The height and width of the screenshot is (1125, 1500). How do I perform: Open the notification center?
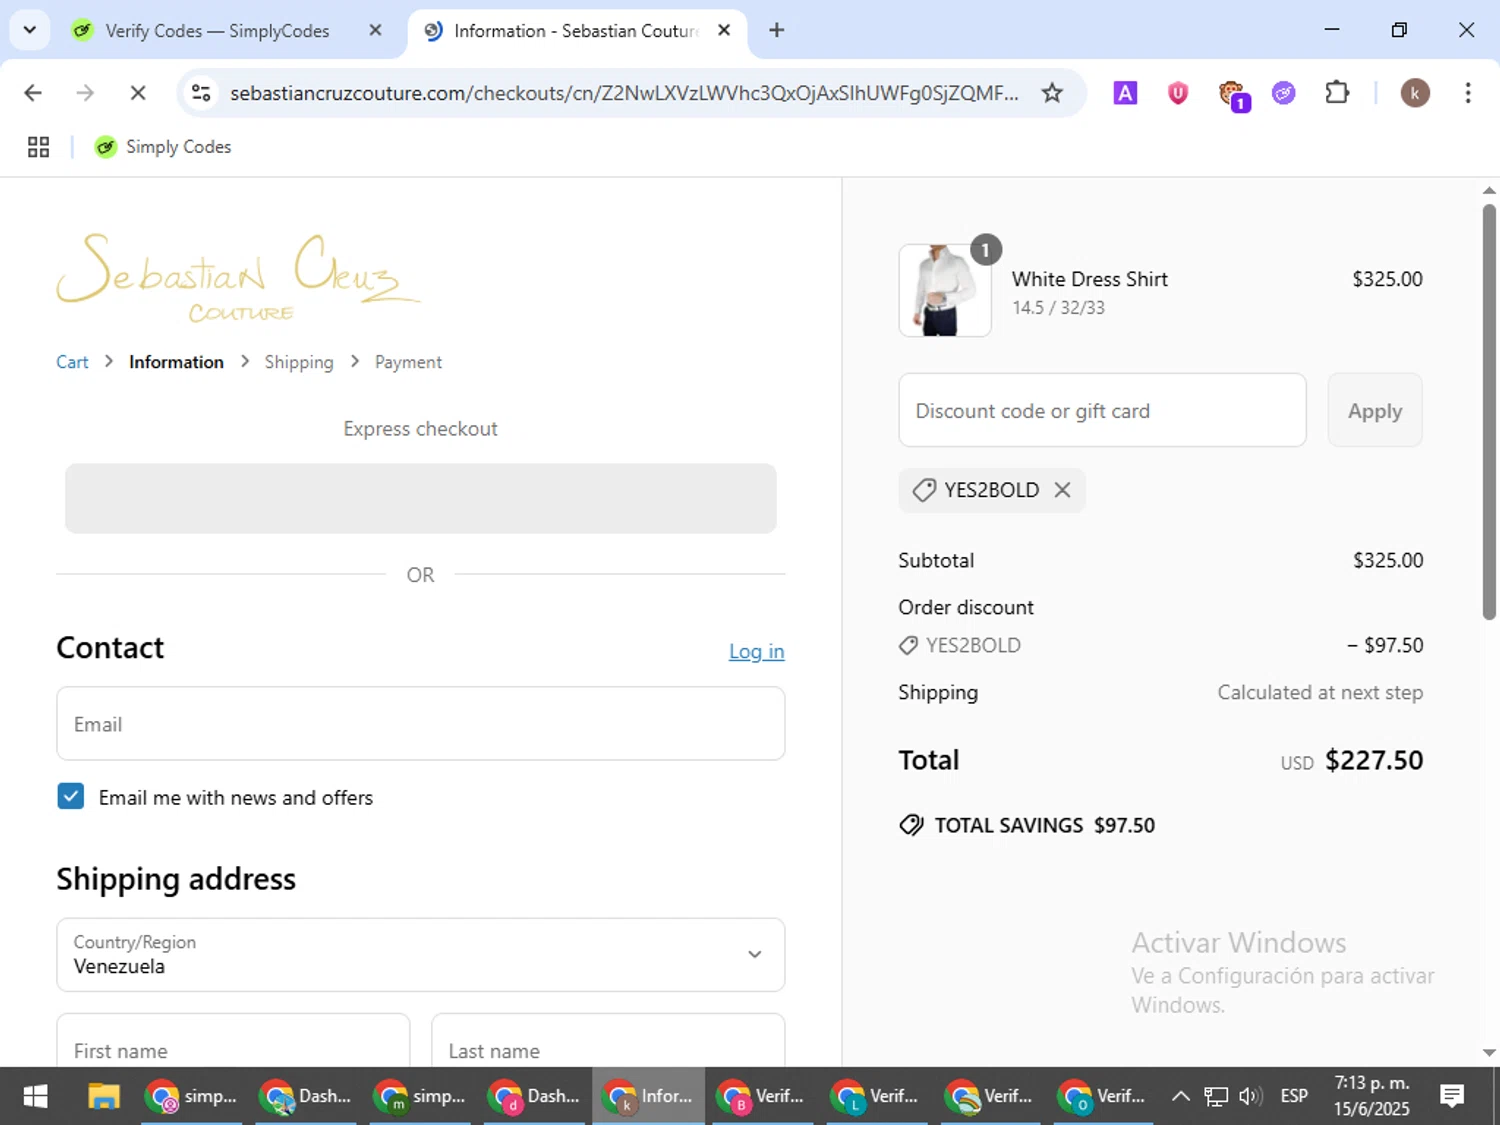point(1452,1096)
